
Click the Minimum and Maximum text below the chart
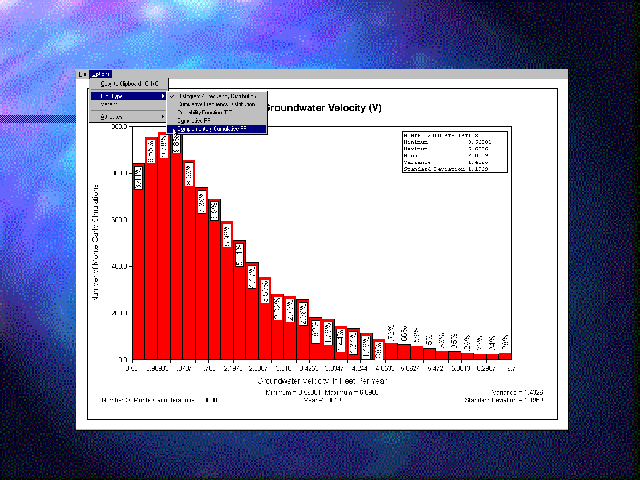pyautogui.click(x=322, y=393)
